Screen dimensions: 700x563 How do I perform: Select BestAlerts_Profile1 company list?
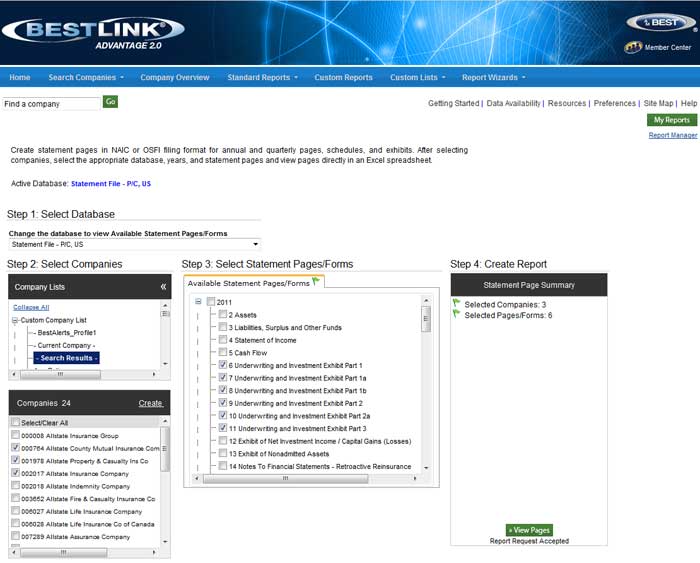click(67, 333)
